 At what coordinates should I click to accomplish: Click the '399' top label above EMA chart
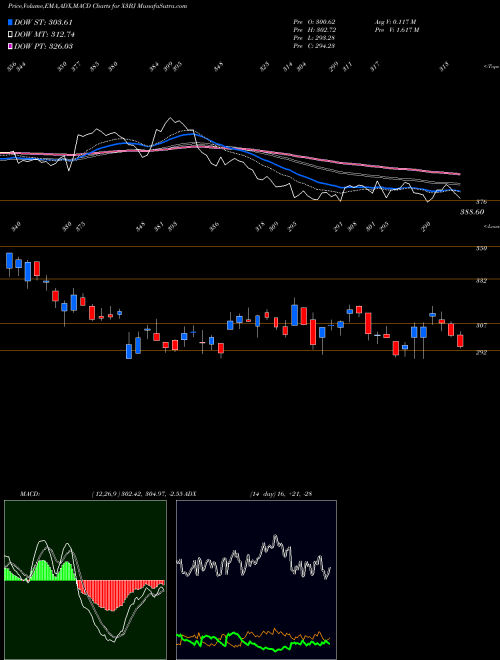[168, 67]
